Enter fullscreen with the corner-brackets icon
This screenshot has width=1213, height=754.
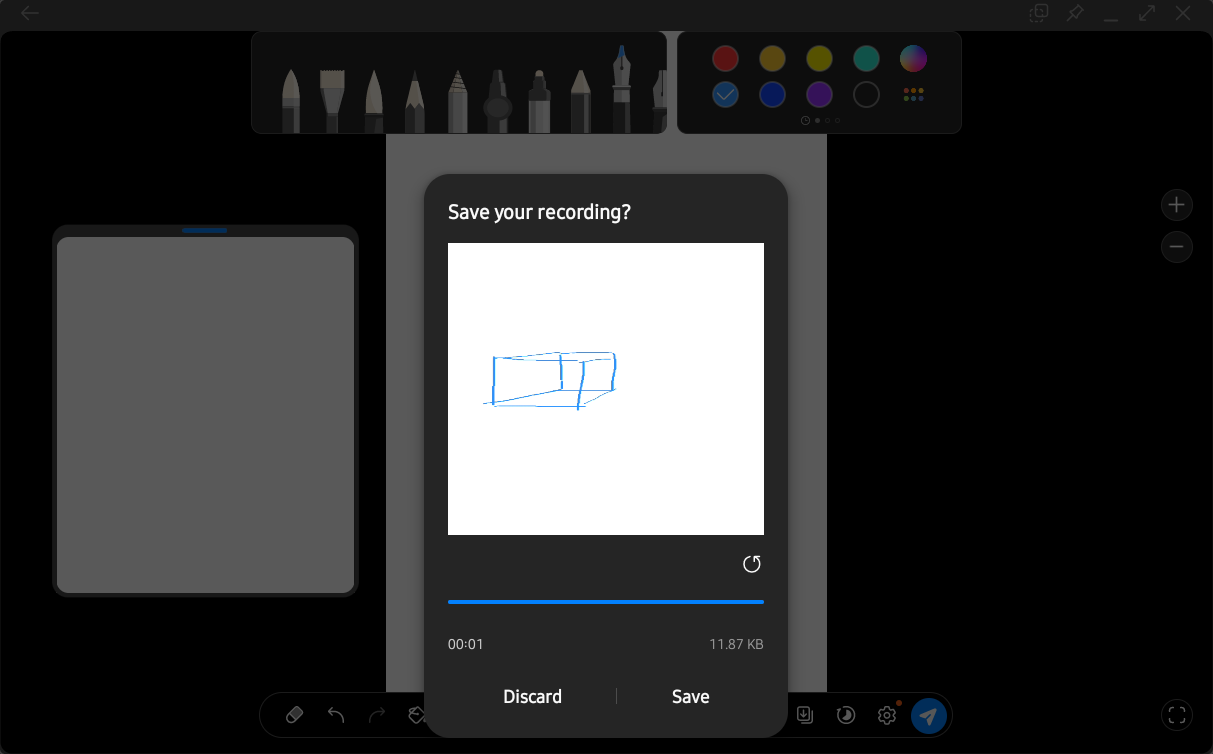(x=1176, y=715)
